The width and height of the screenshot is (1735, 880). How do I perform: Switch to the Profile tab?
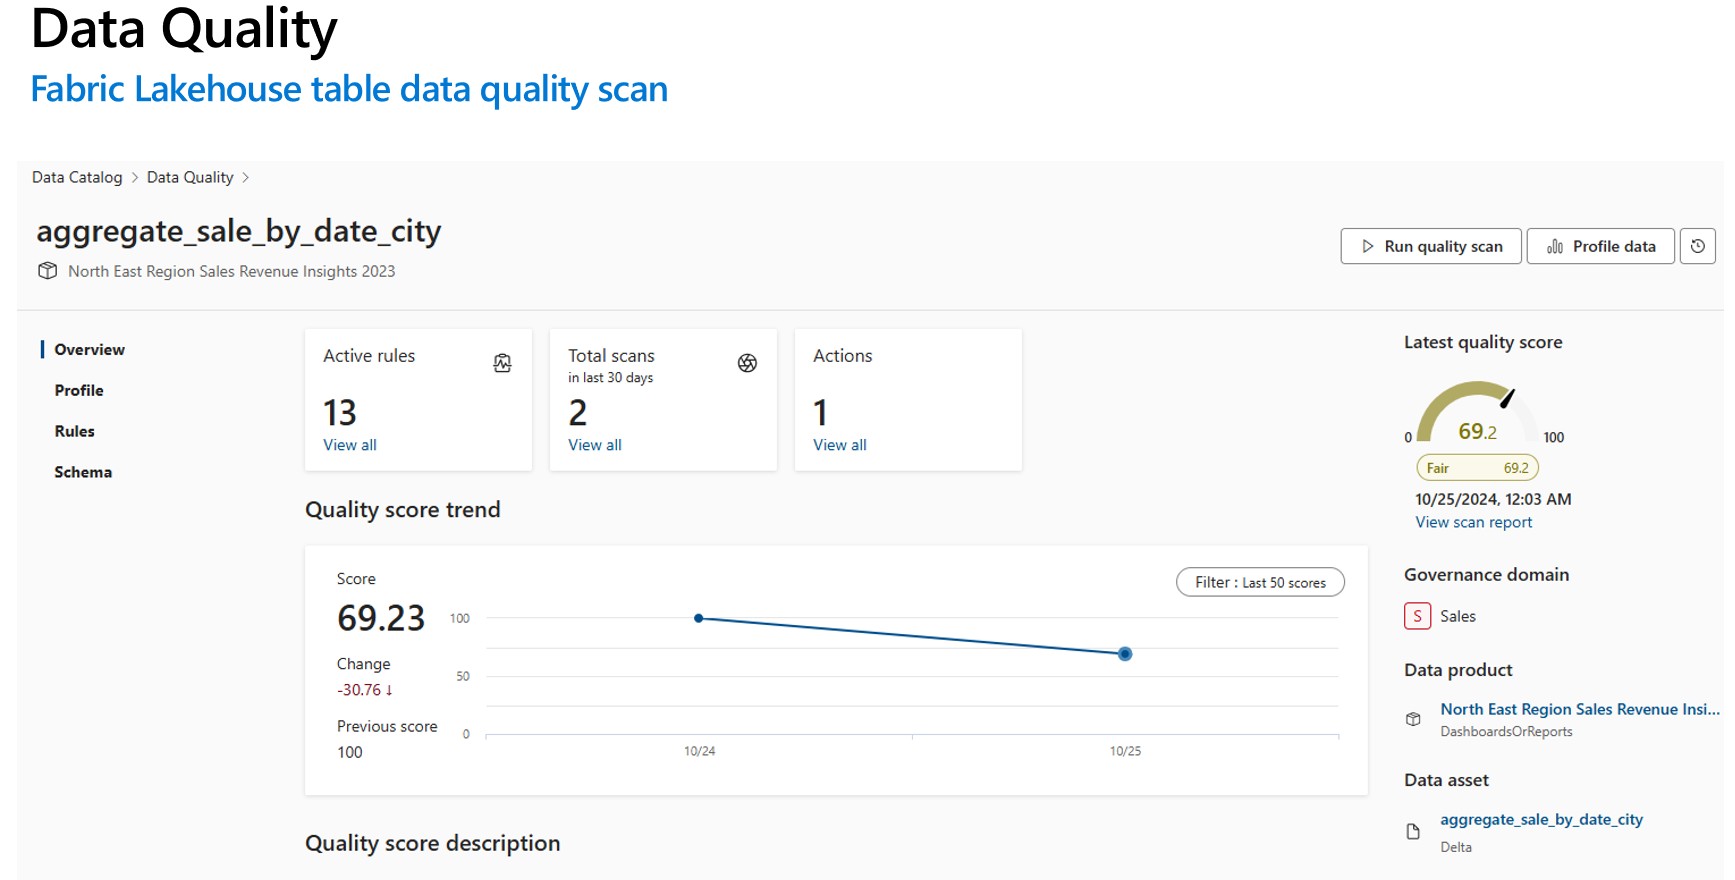point(79,390)
